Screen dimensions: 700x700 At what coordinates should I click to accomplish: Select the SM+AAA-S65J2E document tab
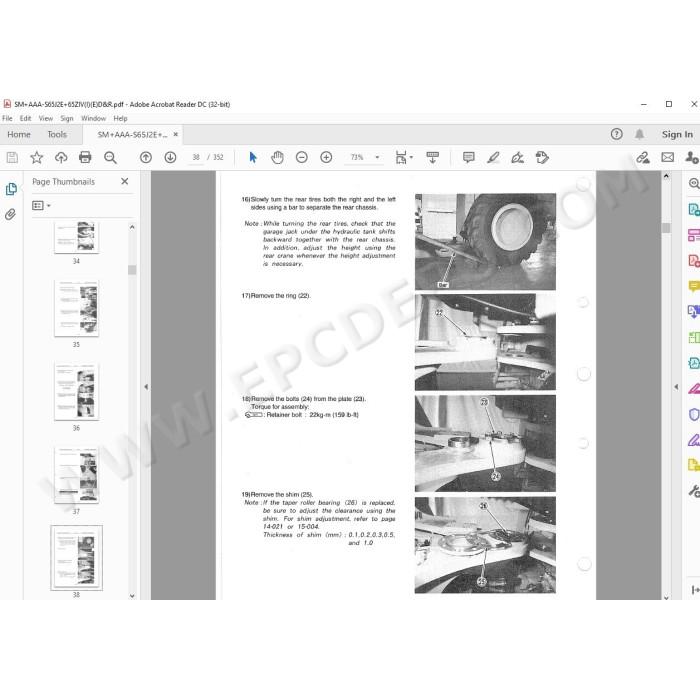click(132, 134)
